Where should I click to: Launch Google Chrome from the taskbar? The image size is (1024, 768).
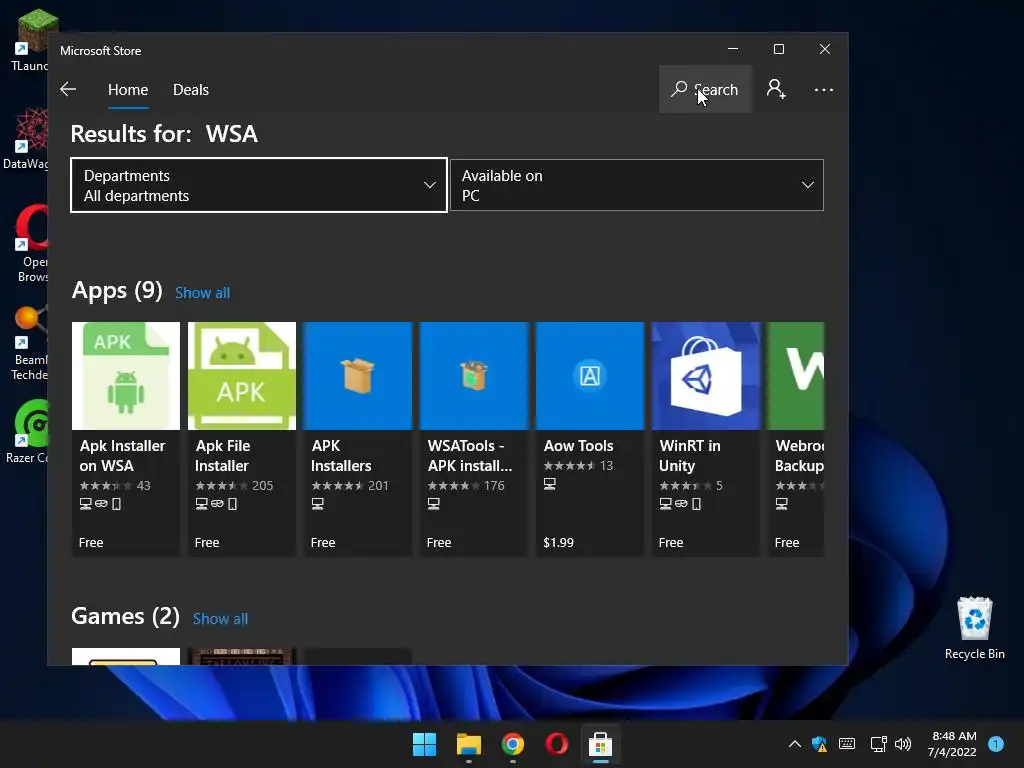(513, 744)
